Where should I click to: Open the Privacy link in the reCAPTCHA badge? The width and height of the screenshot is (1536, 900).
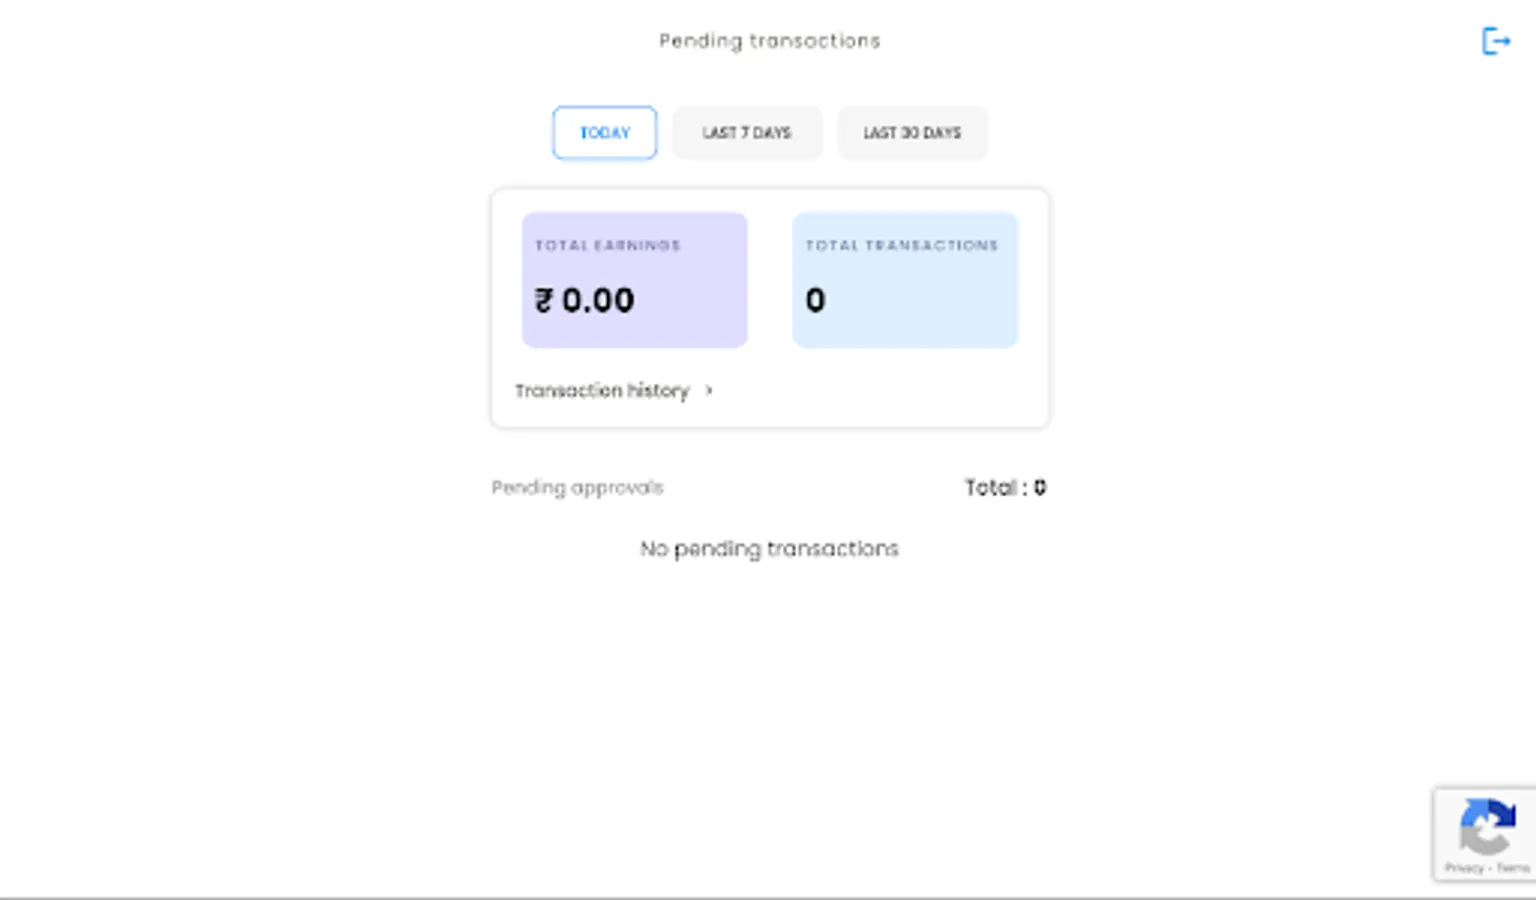tap(1464, 868)
